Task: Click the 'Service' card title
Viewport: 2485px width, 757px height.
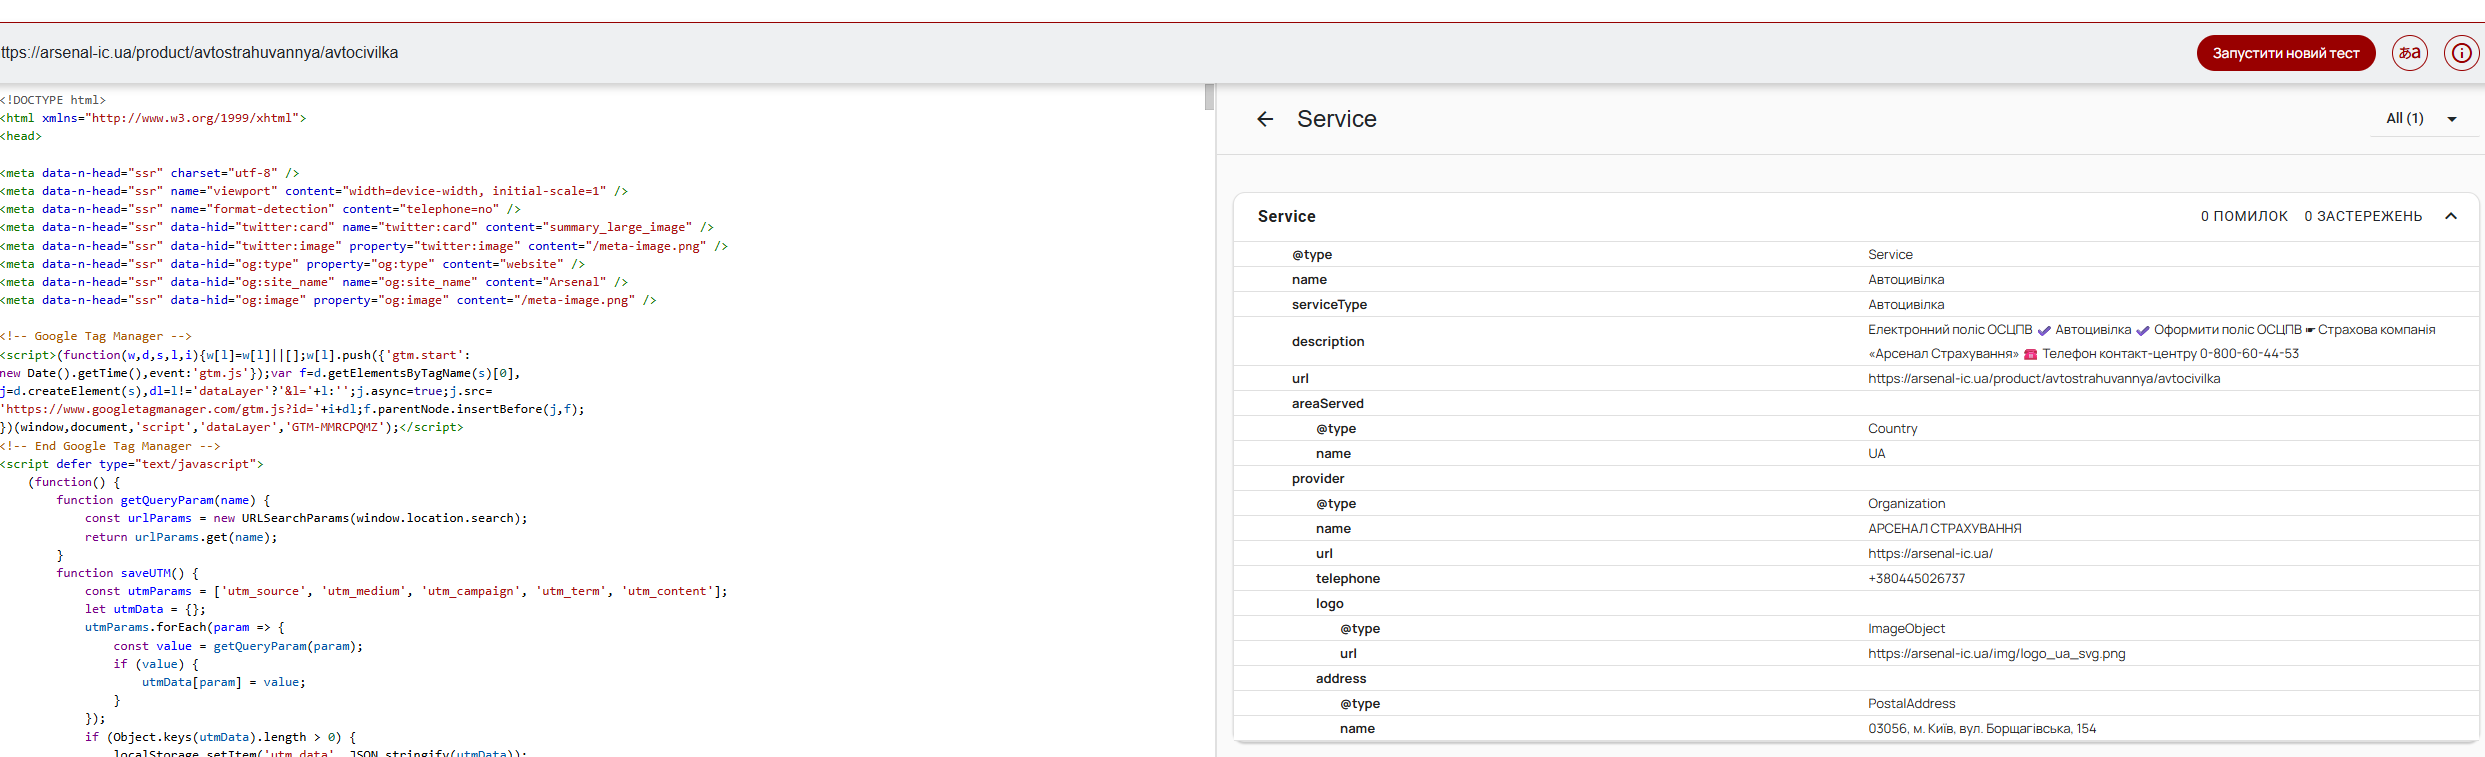Action: 1287,216
